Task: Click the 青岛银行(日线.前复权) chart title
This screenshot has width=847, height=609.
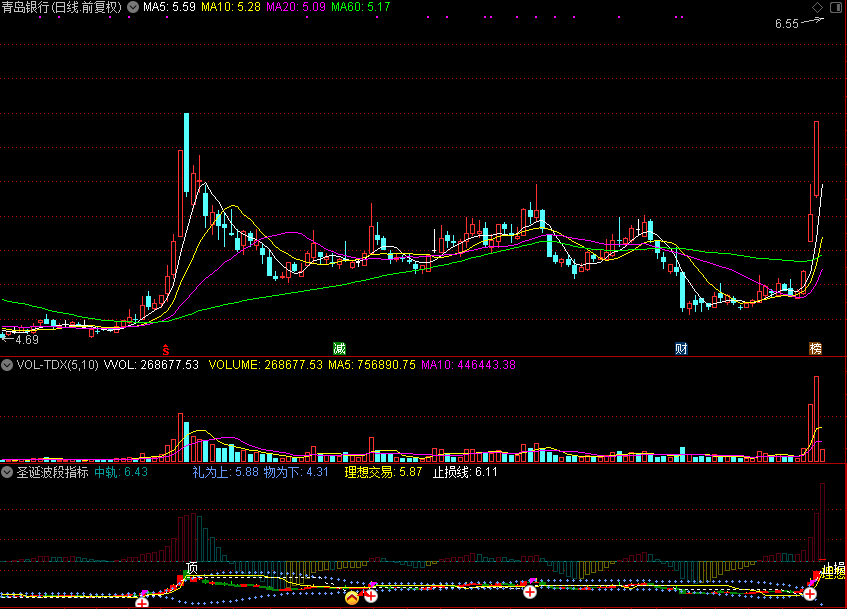Action: click(x=62, y=7)
